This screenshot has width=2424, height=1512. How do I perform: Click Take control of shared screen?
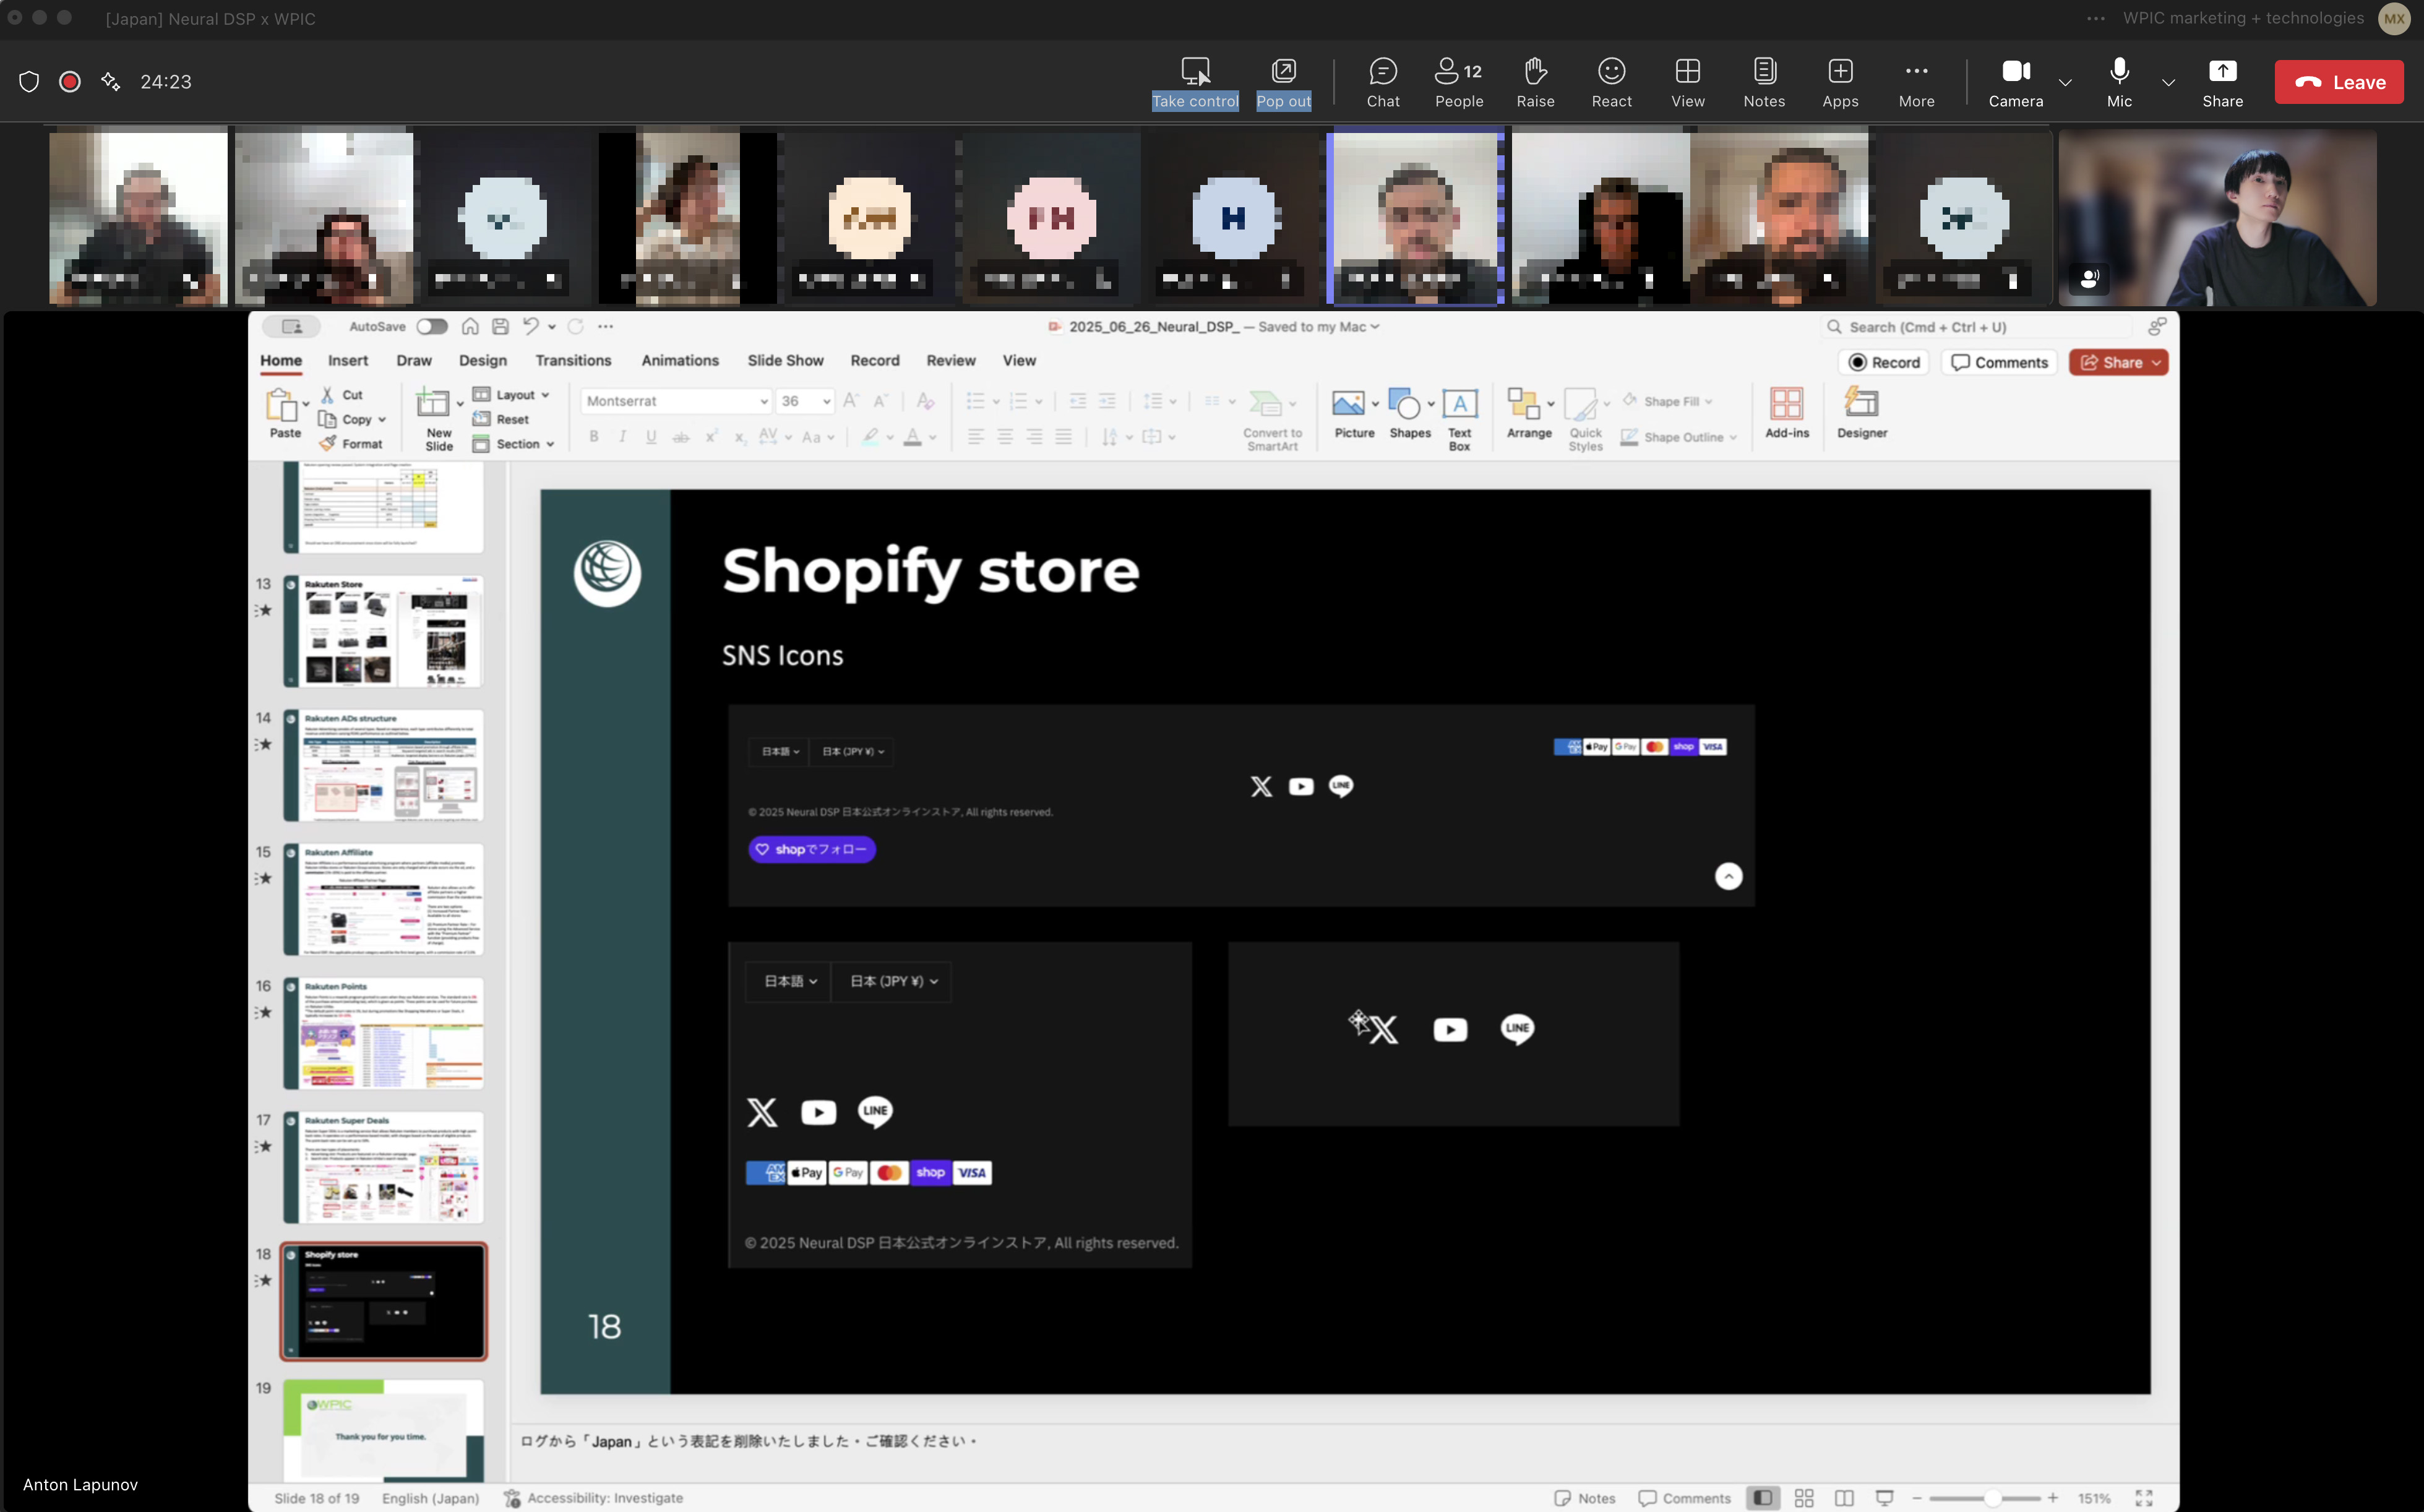tap(1195, 82)
